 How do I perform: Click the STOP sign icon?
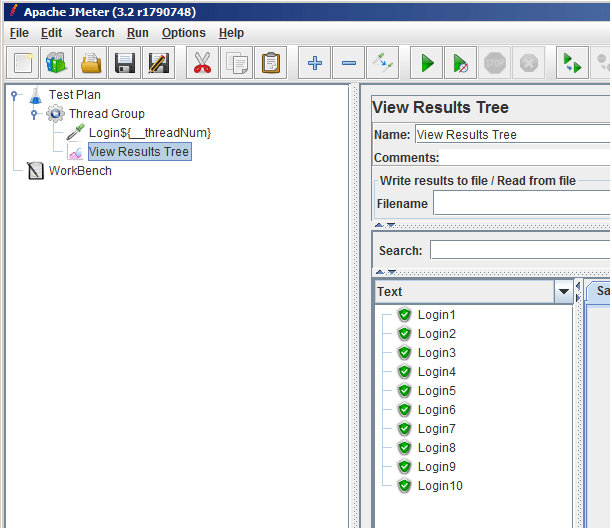[x=495, y=63]
